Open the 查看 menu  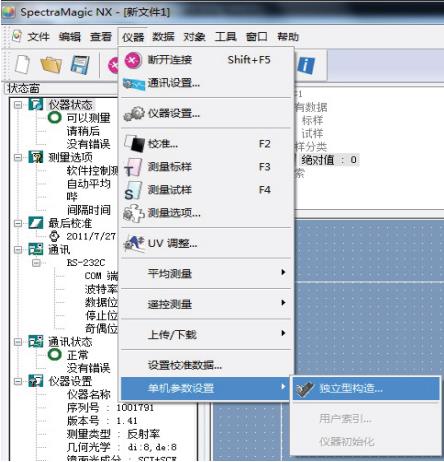click(x=101, y=37)
